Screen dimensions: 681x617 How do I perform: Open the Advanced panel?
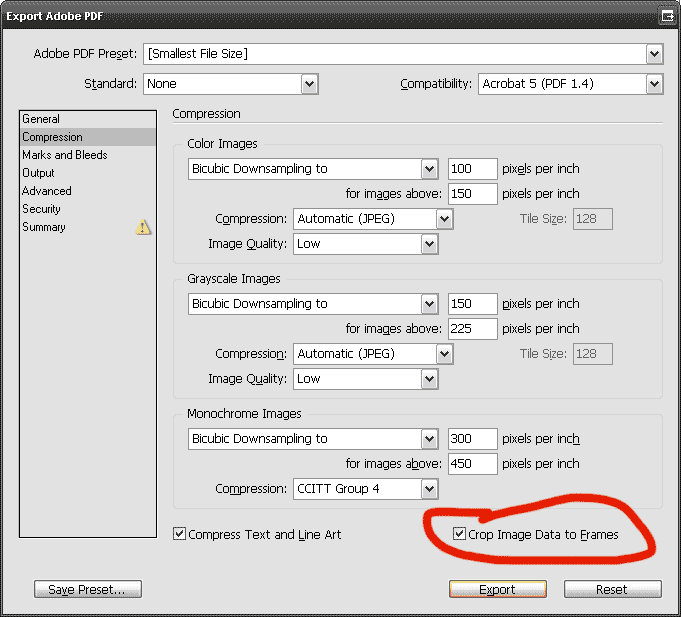pyautogui.click(x=88, y=191)
